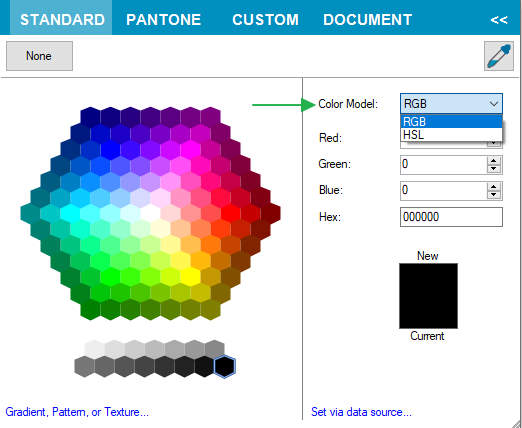Select the white center hexagon swatch

[150, 213]
